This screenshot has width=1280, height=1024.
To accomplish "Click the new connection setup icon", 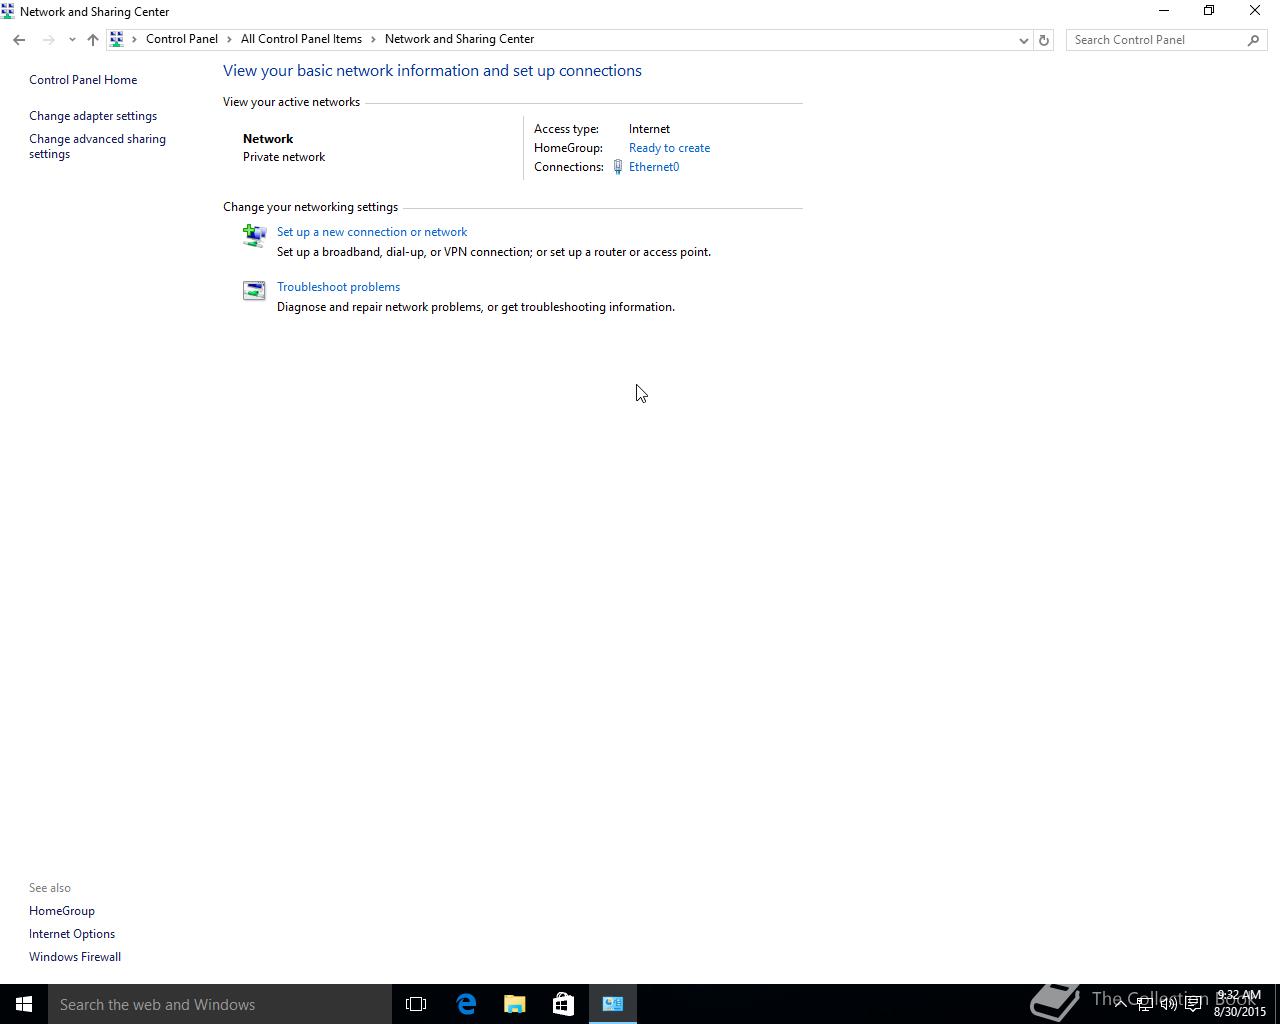I will (x=254, y=235).
